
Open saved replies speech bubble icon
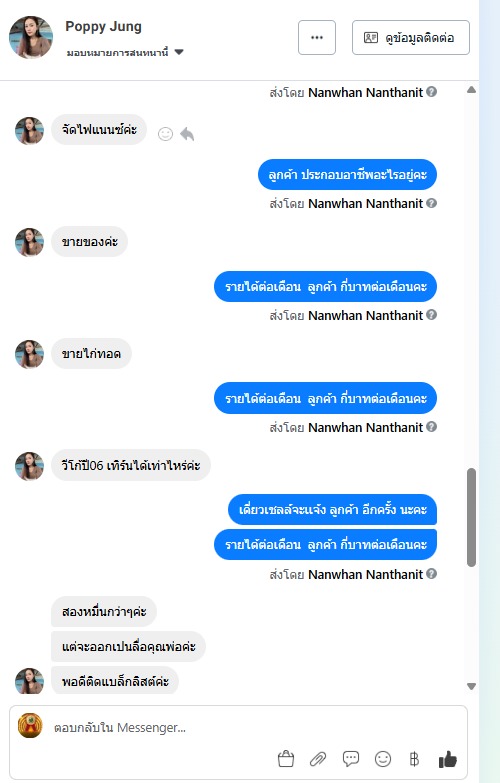click(x=351, y=759)
